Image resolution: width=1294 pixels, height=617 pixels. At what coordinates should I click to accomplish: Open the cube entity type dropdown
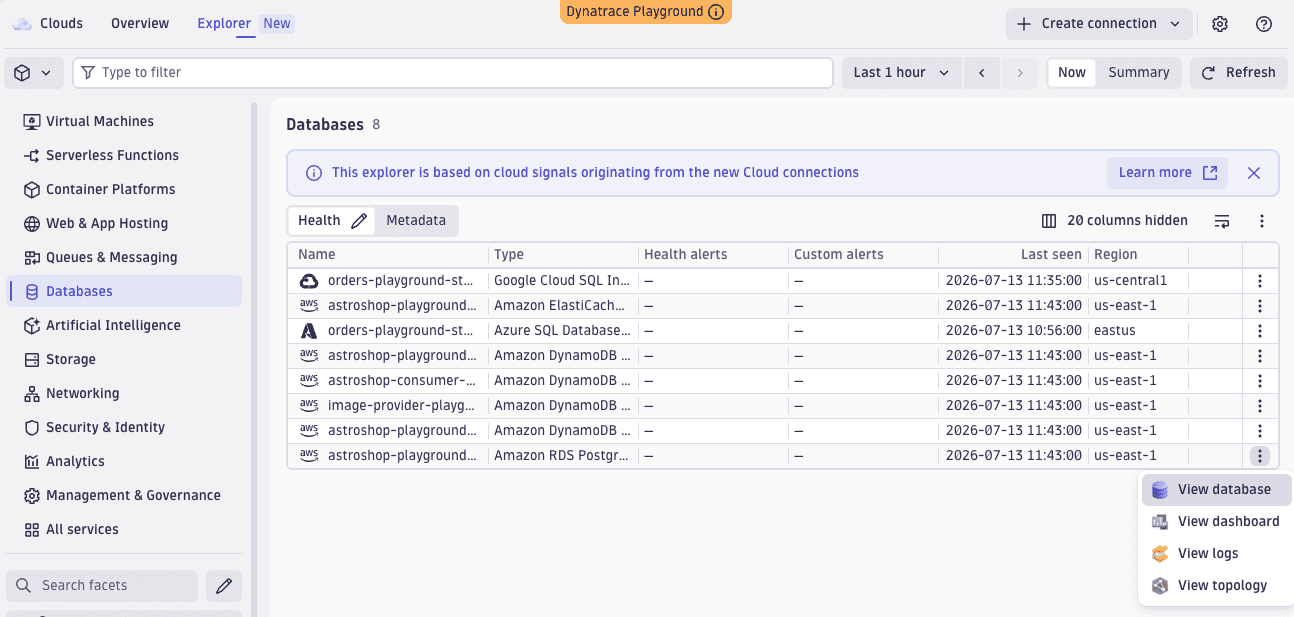tap(34, 73)
